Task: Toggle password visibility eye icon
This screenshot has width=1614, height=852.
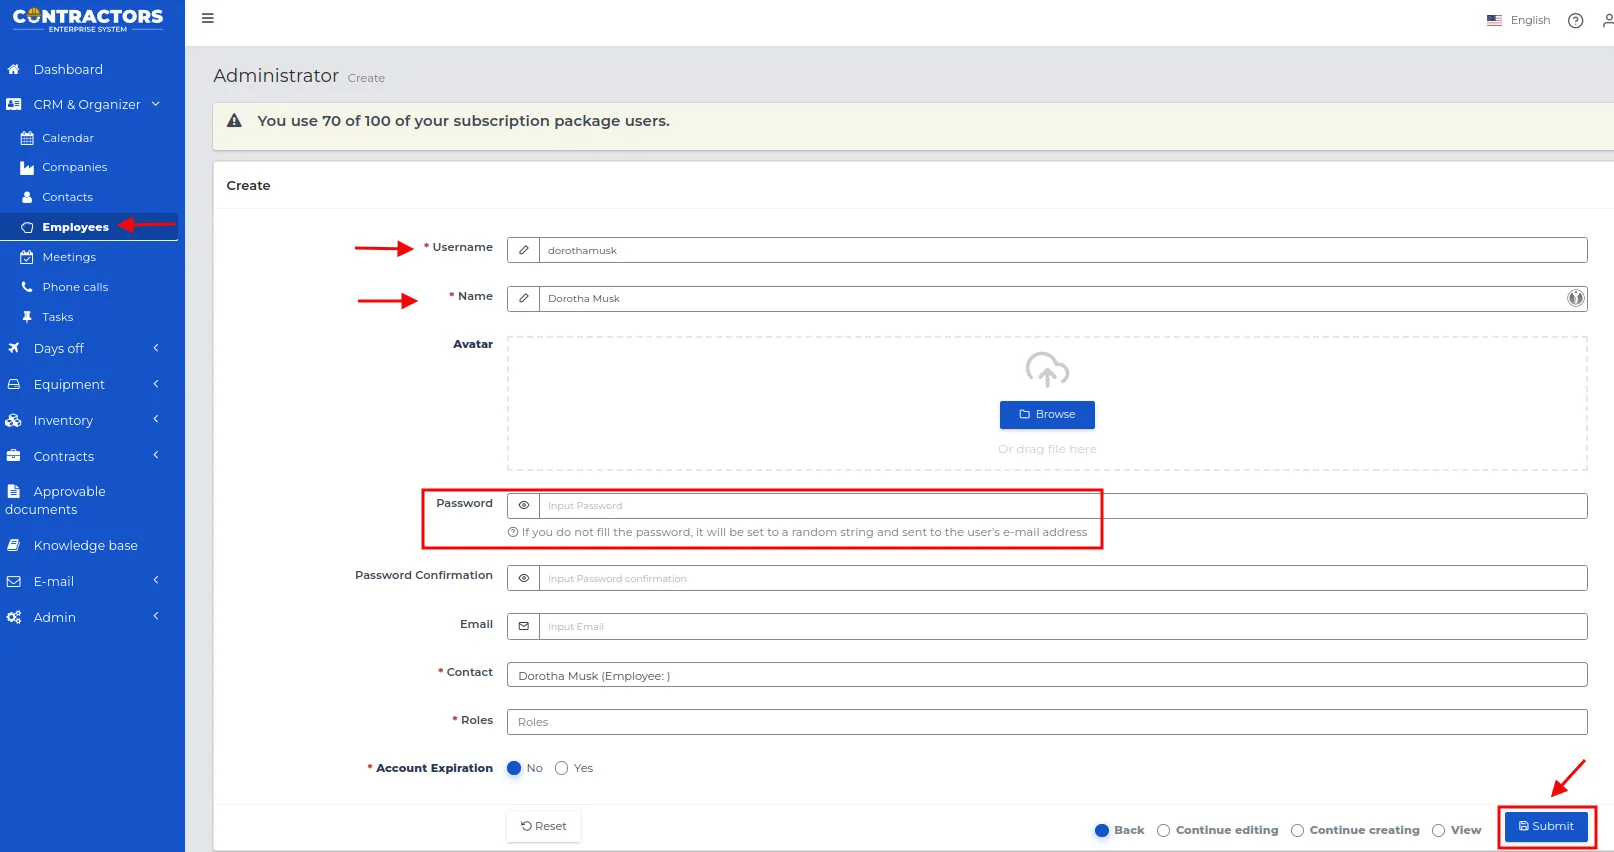Action: pos(524,506)
